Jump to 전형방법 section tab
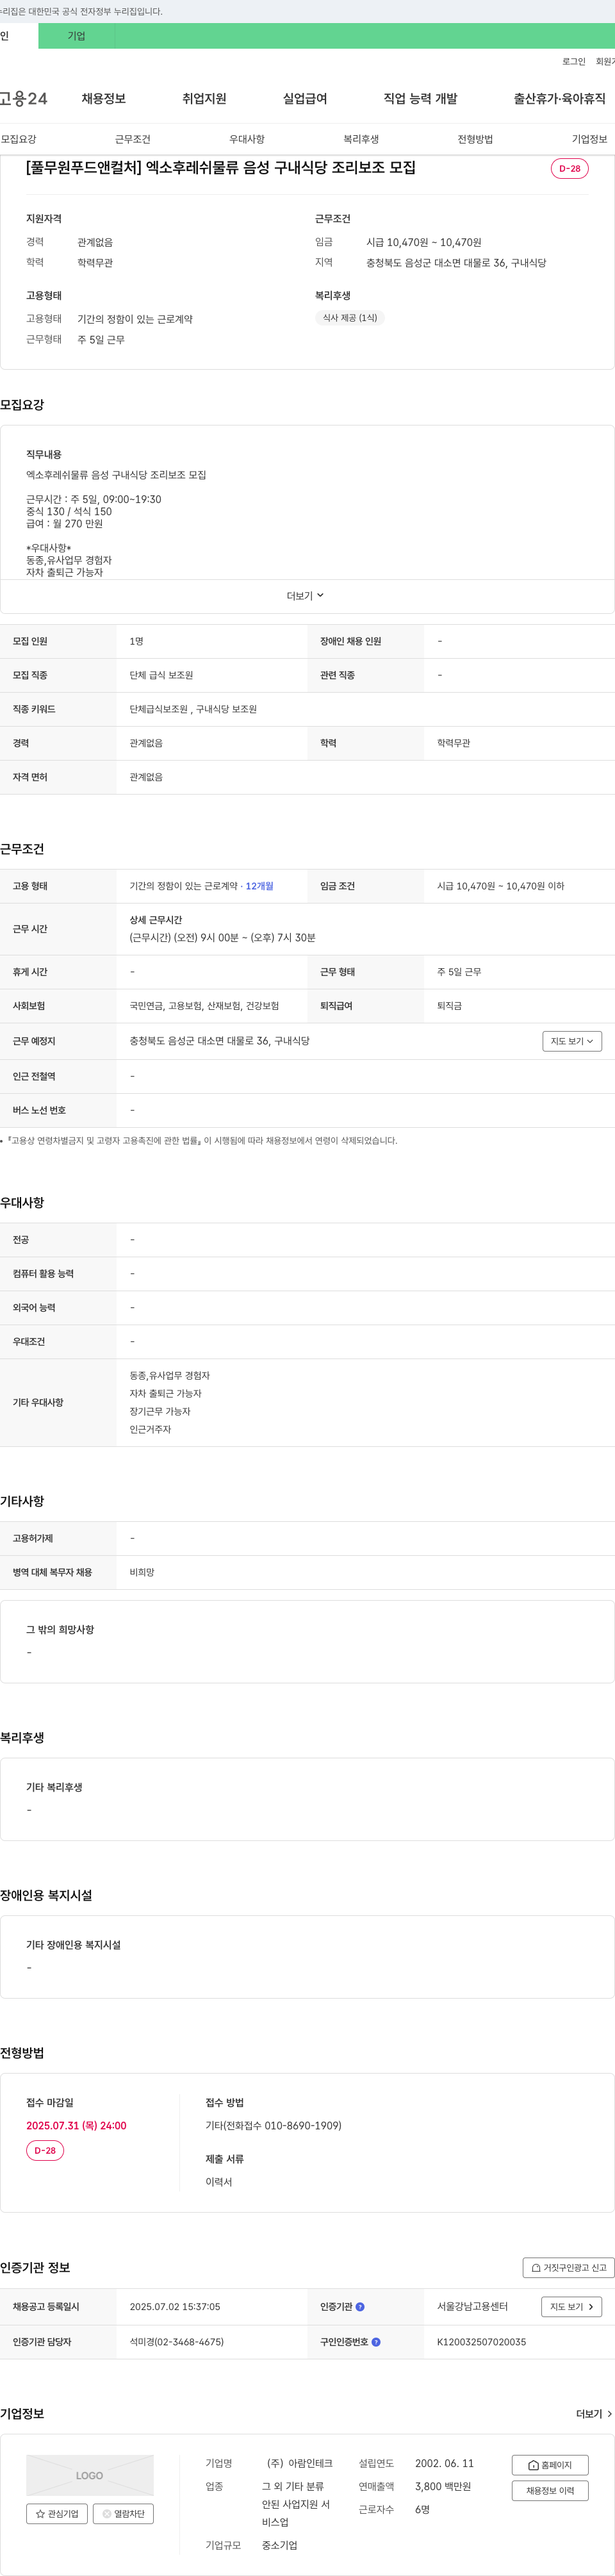615x2576 pixels. pos(475,139)
